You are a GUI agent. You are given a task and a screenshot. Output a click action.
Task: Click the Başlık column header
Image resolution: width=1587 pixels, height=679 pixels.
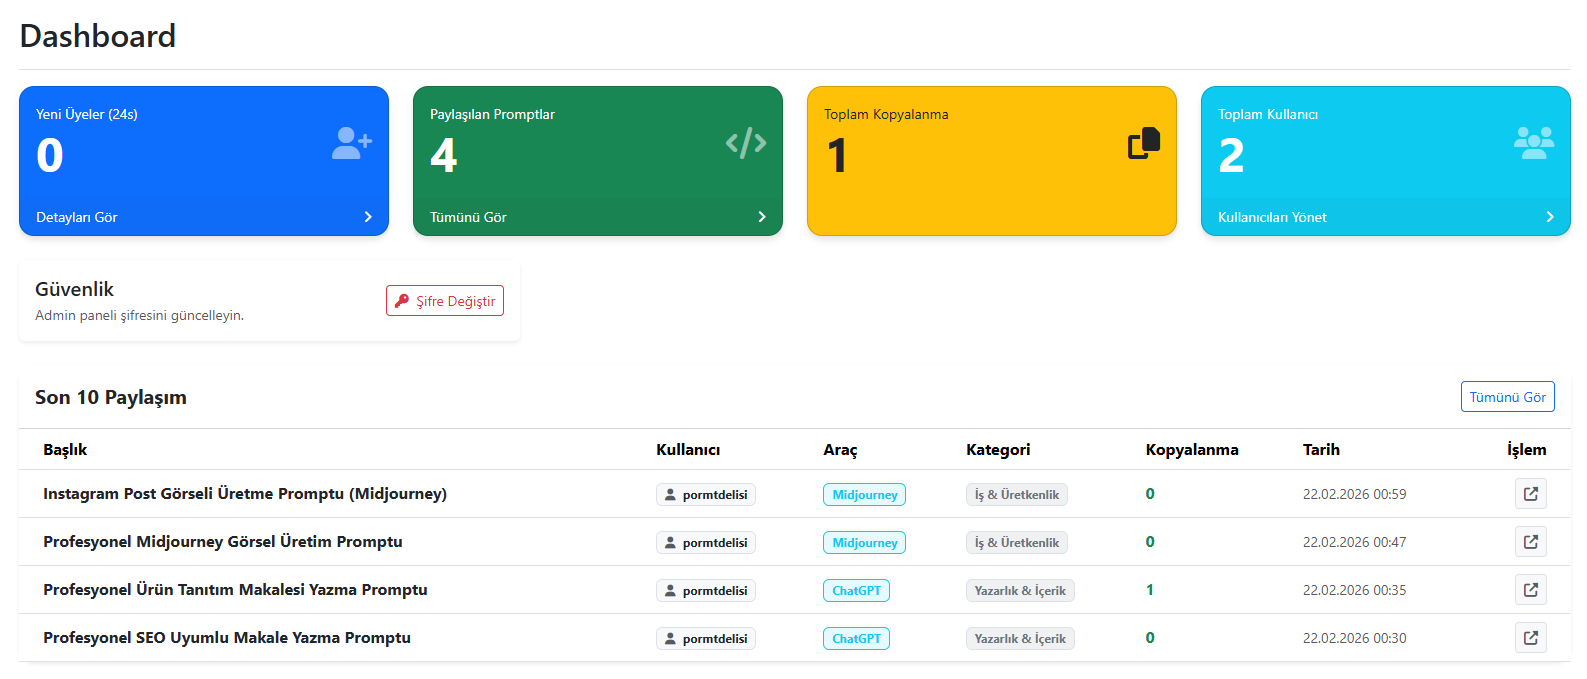tap(65, 450)
